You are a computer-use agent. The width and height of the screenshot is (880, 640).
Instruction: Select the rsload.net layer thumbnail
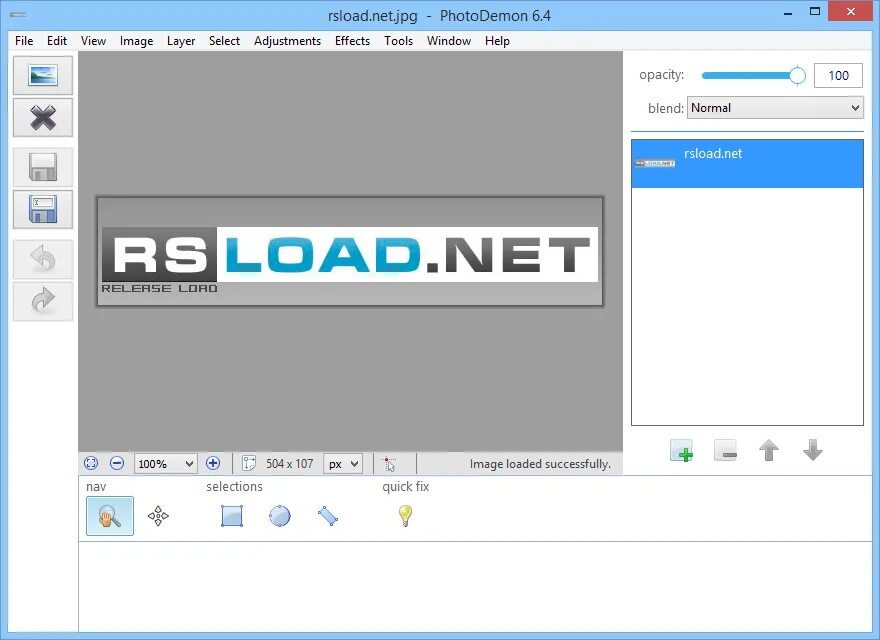click(655, 162)
